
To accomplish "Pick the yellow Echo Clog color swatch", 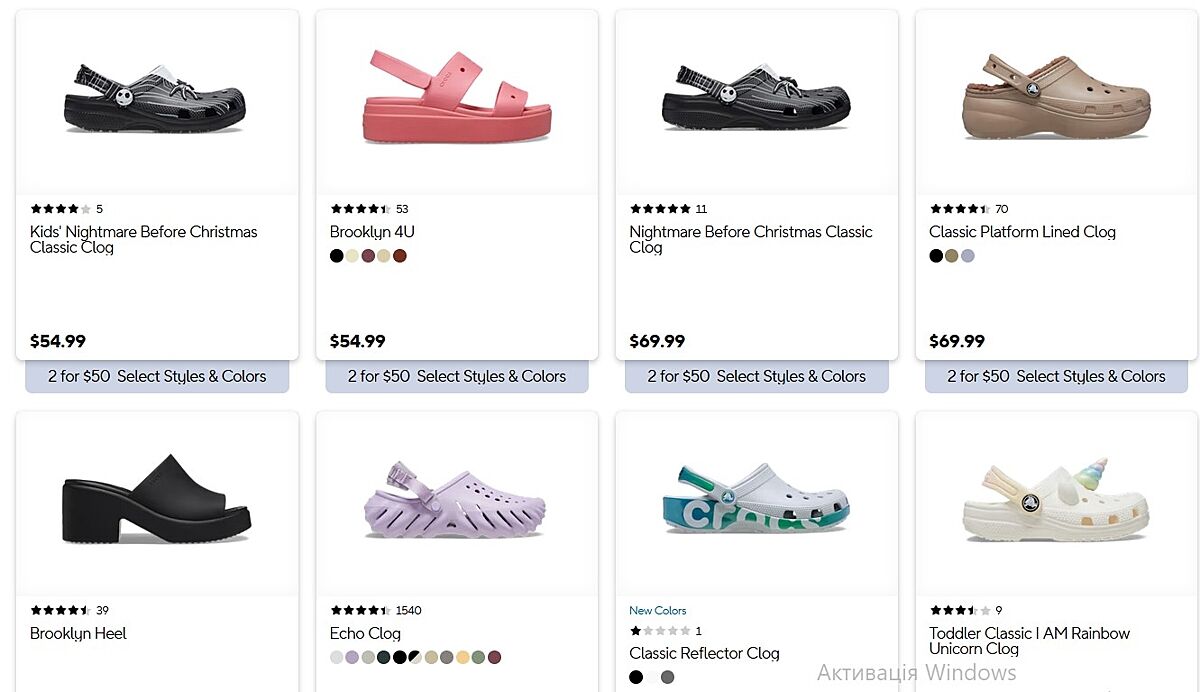I will pos(463,657).
